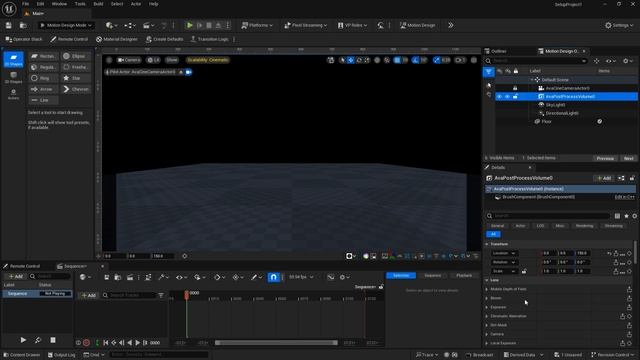Open Material Designer
This screenshot has width=640, height=360.
coord(117,39)
